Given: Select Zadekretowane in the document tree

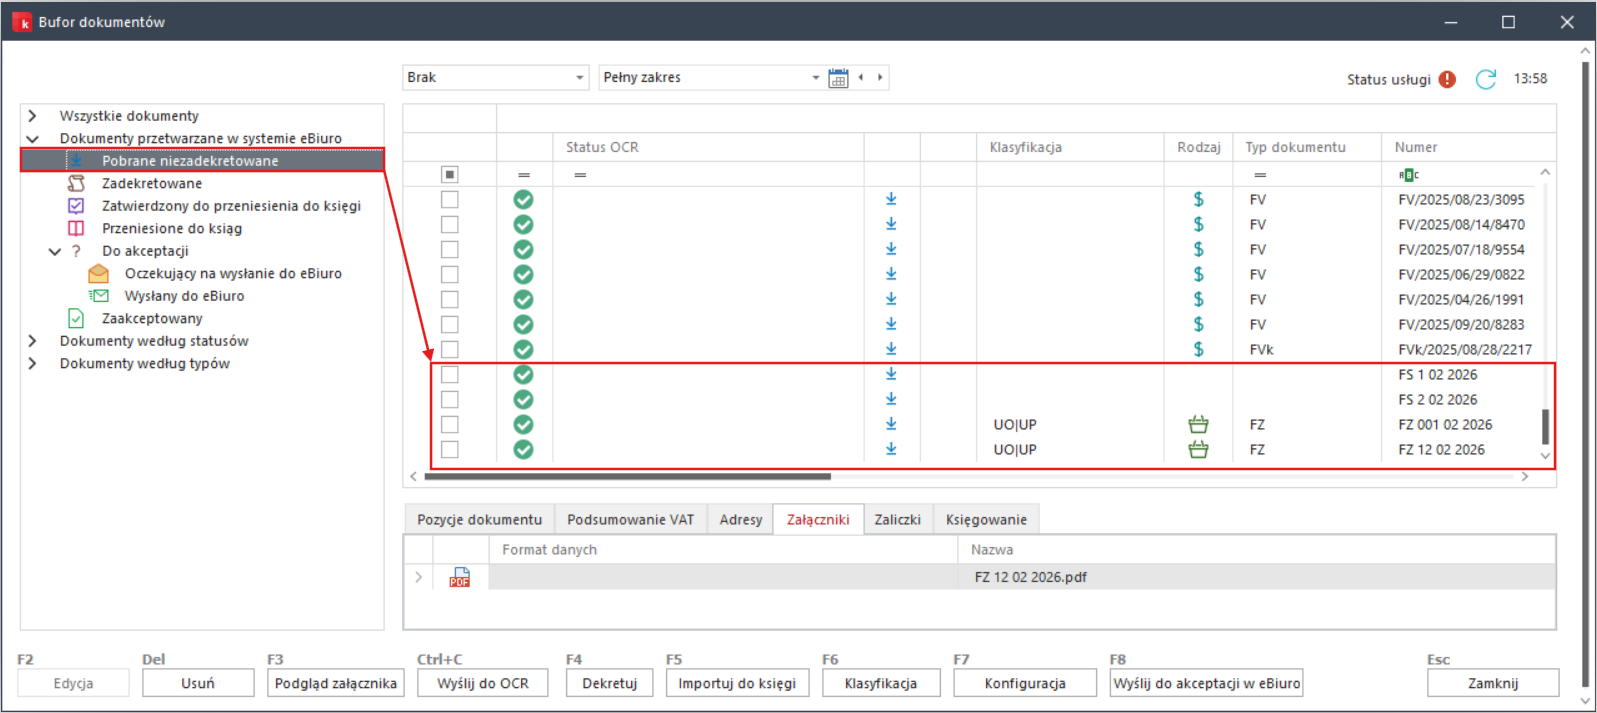Looking at the screenshot, I should 152,183.
